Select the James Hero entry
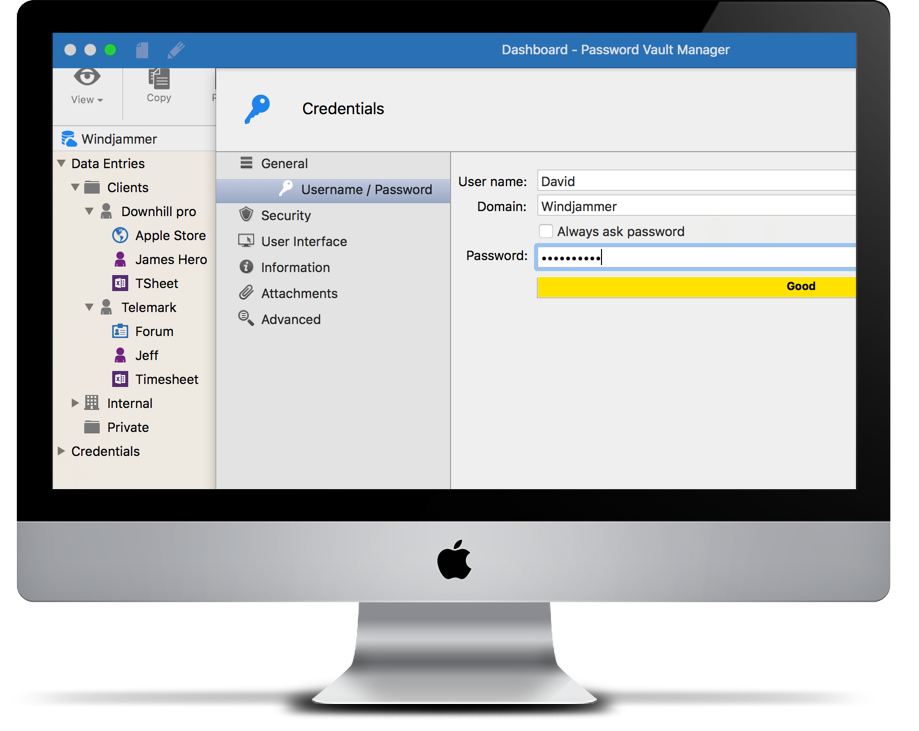The height and width of the screenshot is (731, 919). 171,260
